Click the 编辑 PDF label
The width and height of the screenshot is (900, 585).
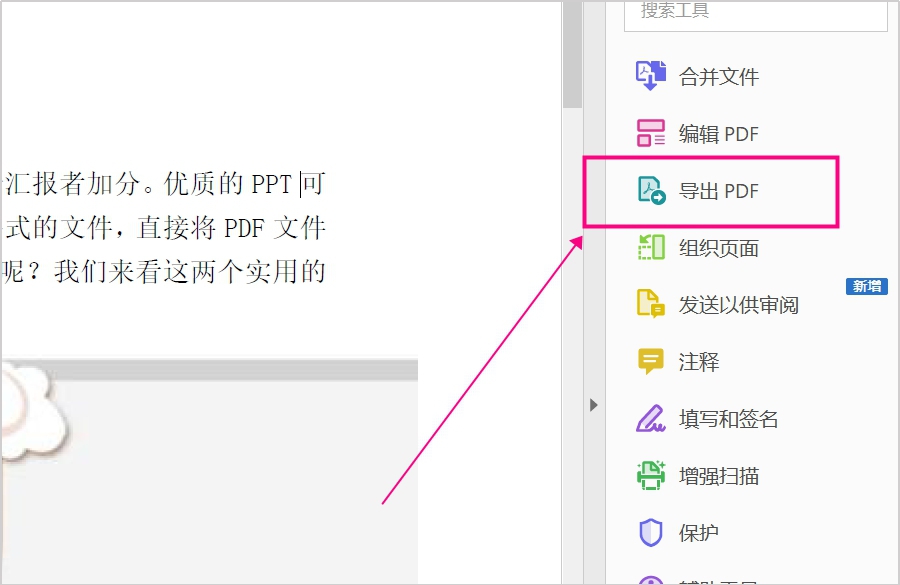(x=719, y=134)
